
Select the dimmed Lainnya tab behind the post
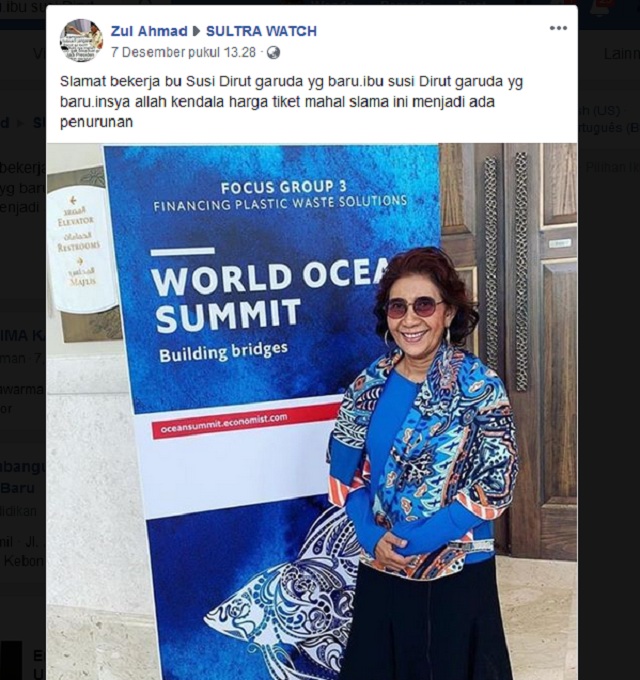coord(621,54)
